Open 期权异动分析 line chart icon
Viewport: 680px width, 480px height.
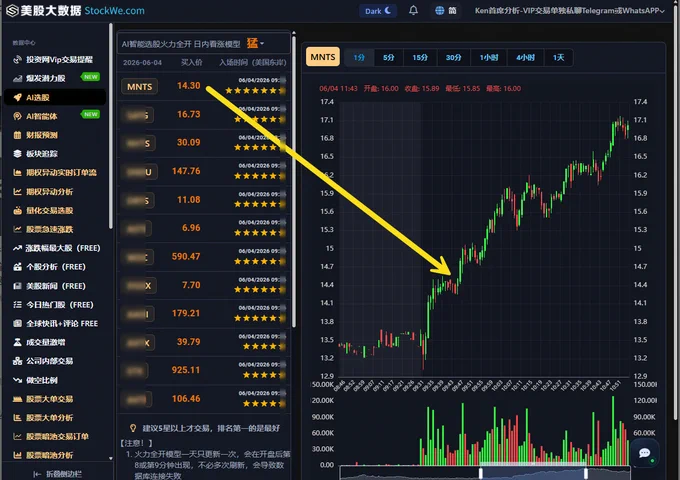pyautogui.click(x=17, y=192)
